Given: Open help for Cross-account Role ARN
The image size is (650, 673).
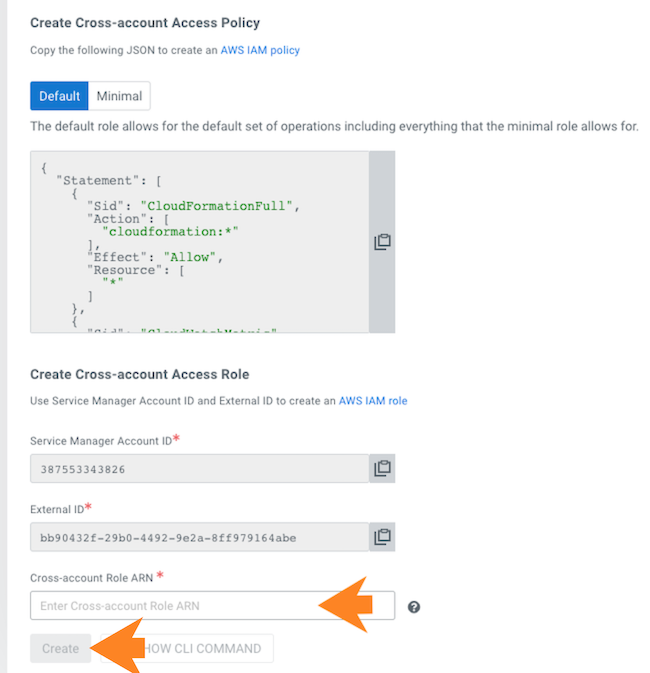Looking at the screenshot, I should (x=413, y=606).
